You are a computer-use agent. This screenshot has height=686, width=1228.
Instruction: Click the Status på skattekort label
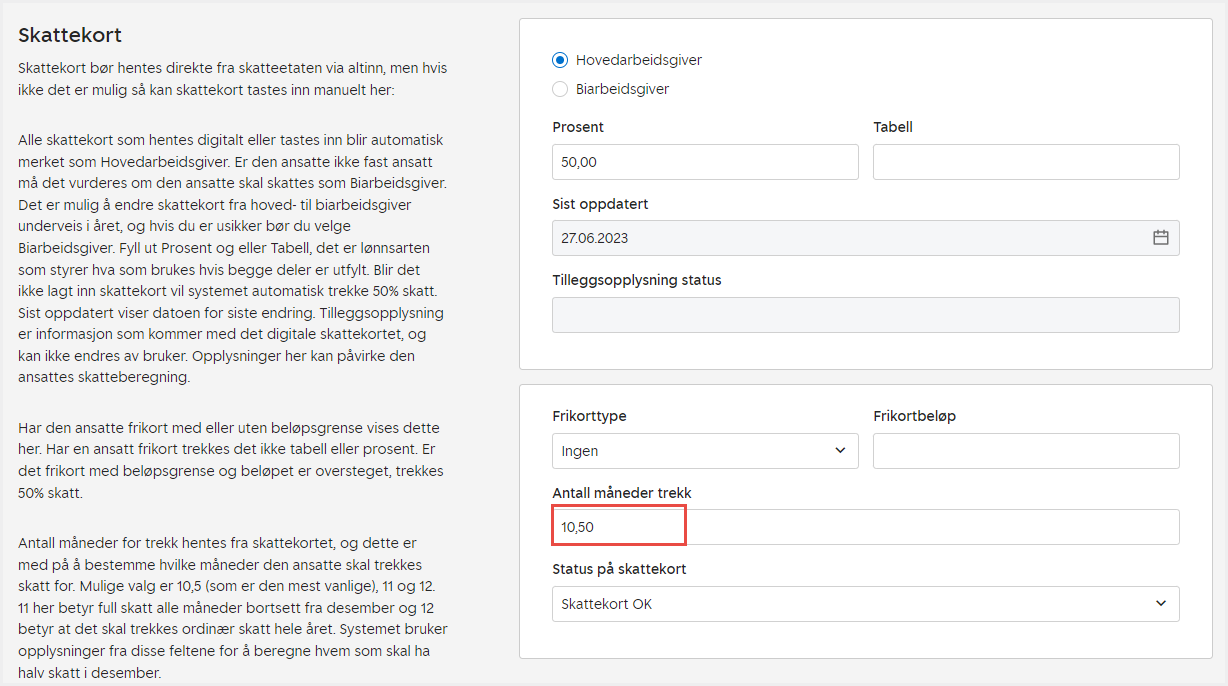pos(619,569)
